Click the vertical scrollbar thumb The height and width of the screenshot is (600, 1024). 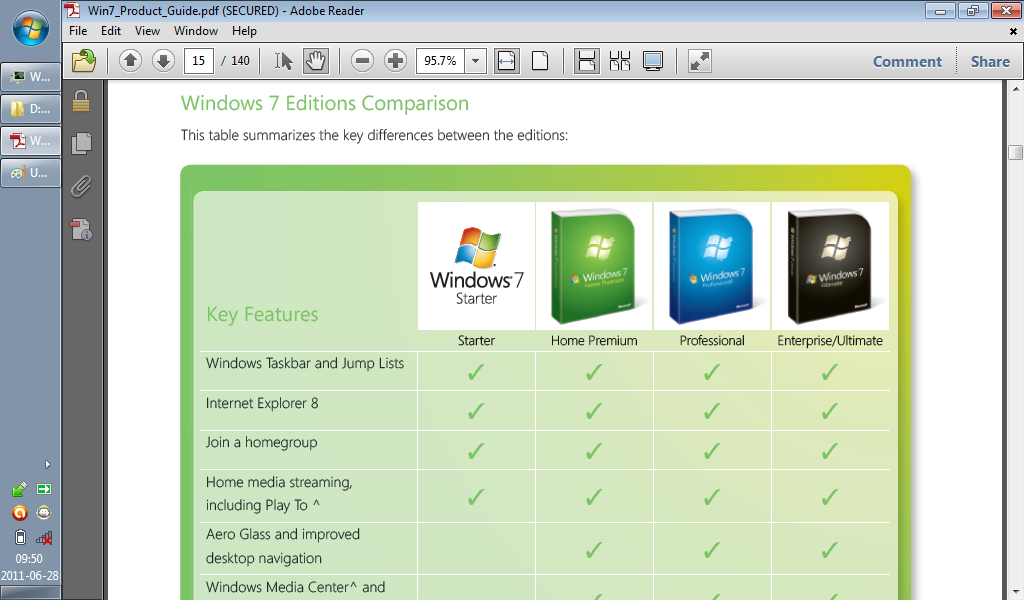click(x=1015, y=152)
